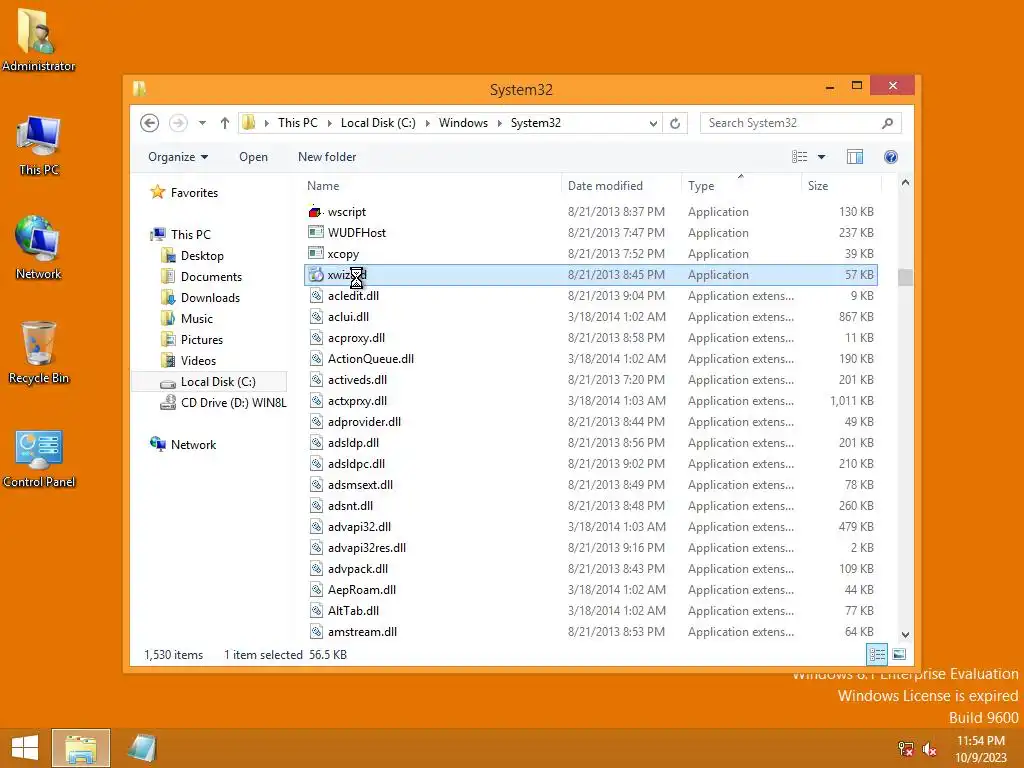This screenshot has width=1024, height=768.
Task: Select the acledit.dll file icon
Action: [315, 296]
